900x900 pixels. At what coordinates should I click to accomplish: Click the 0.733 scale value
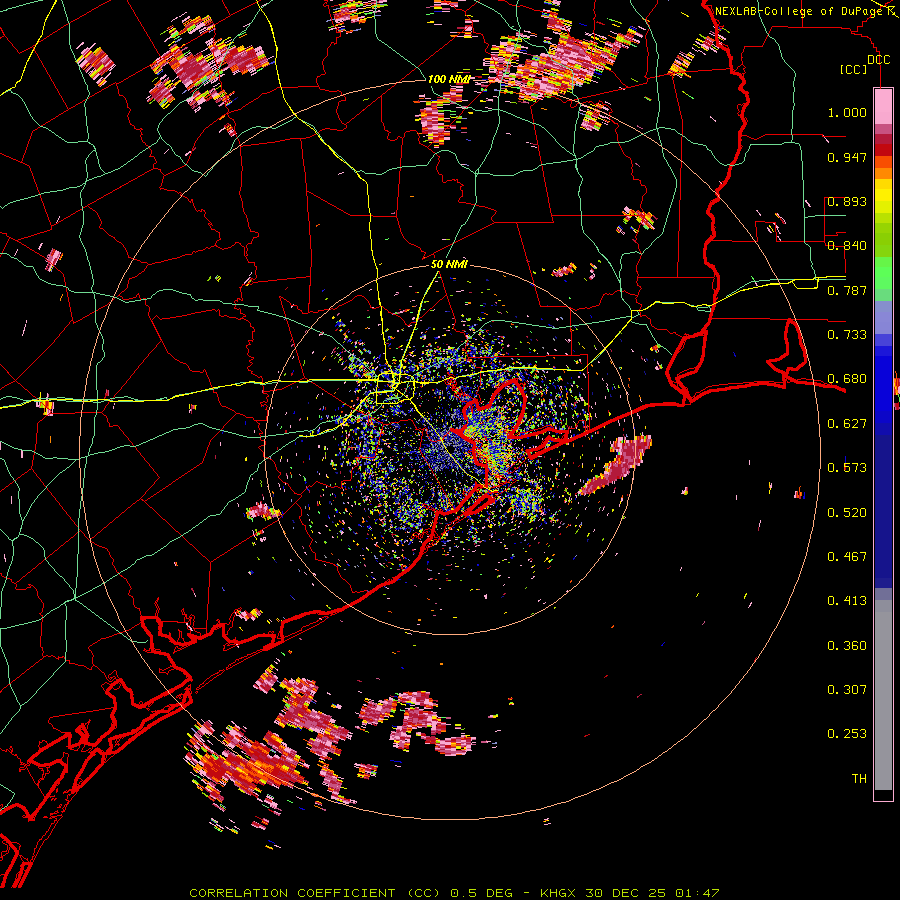tap(847, 335)
